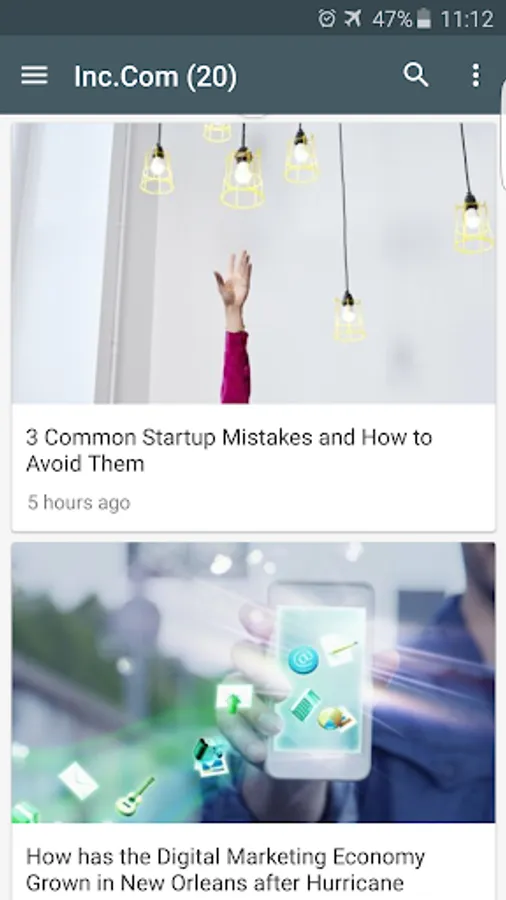Tap the edge panel handle at right
The height and width of the screenshot is (900, 506).
[x=503, y=135]
